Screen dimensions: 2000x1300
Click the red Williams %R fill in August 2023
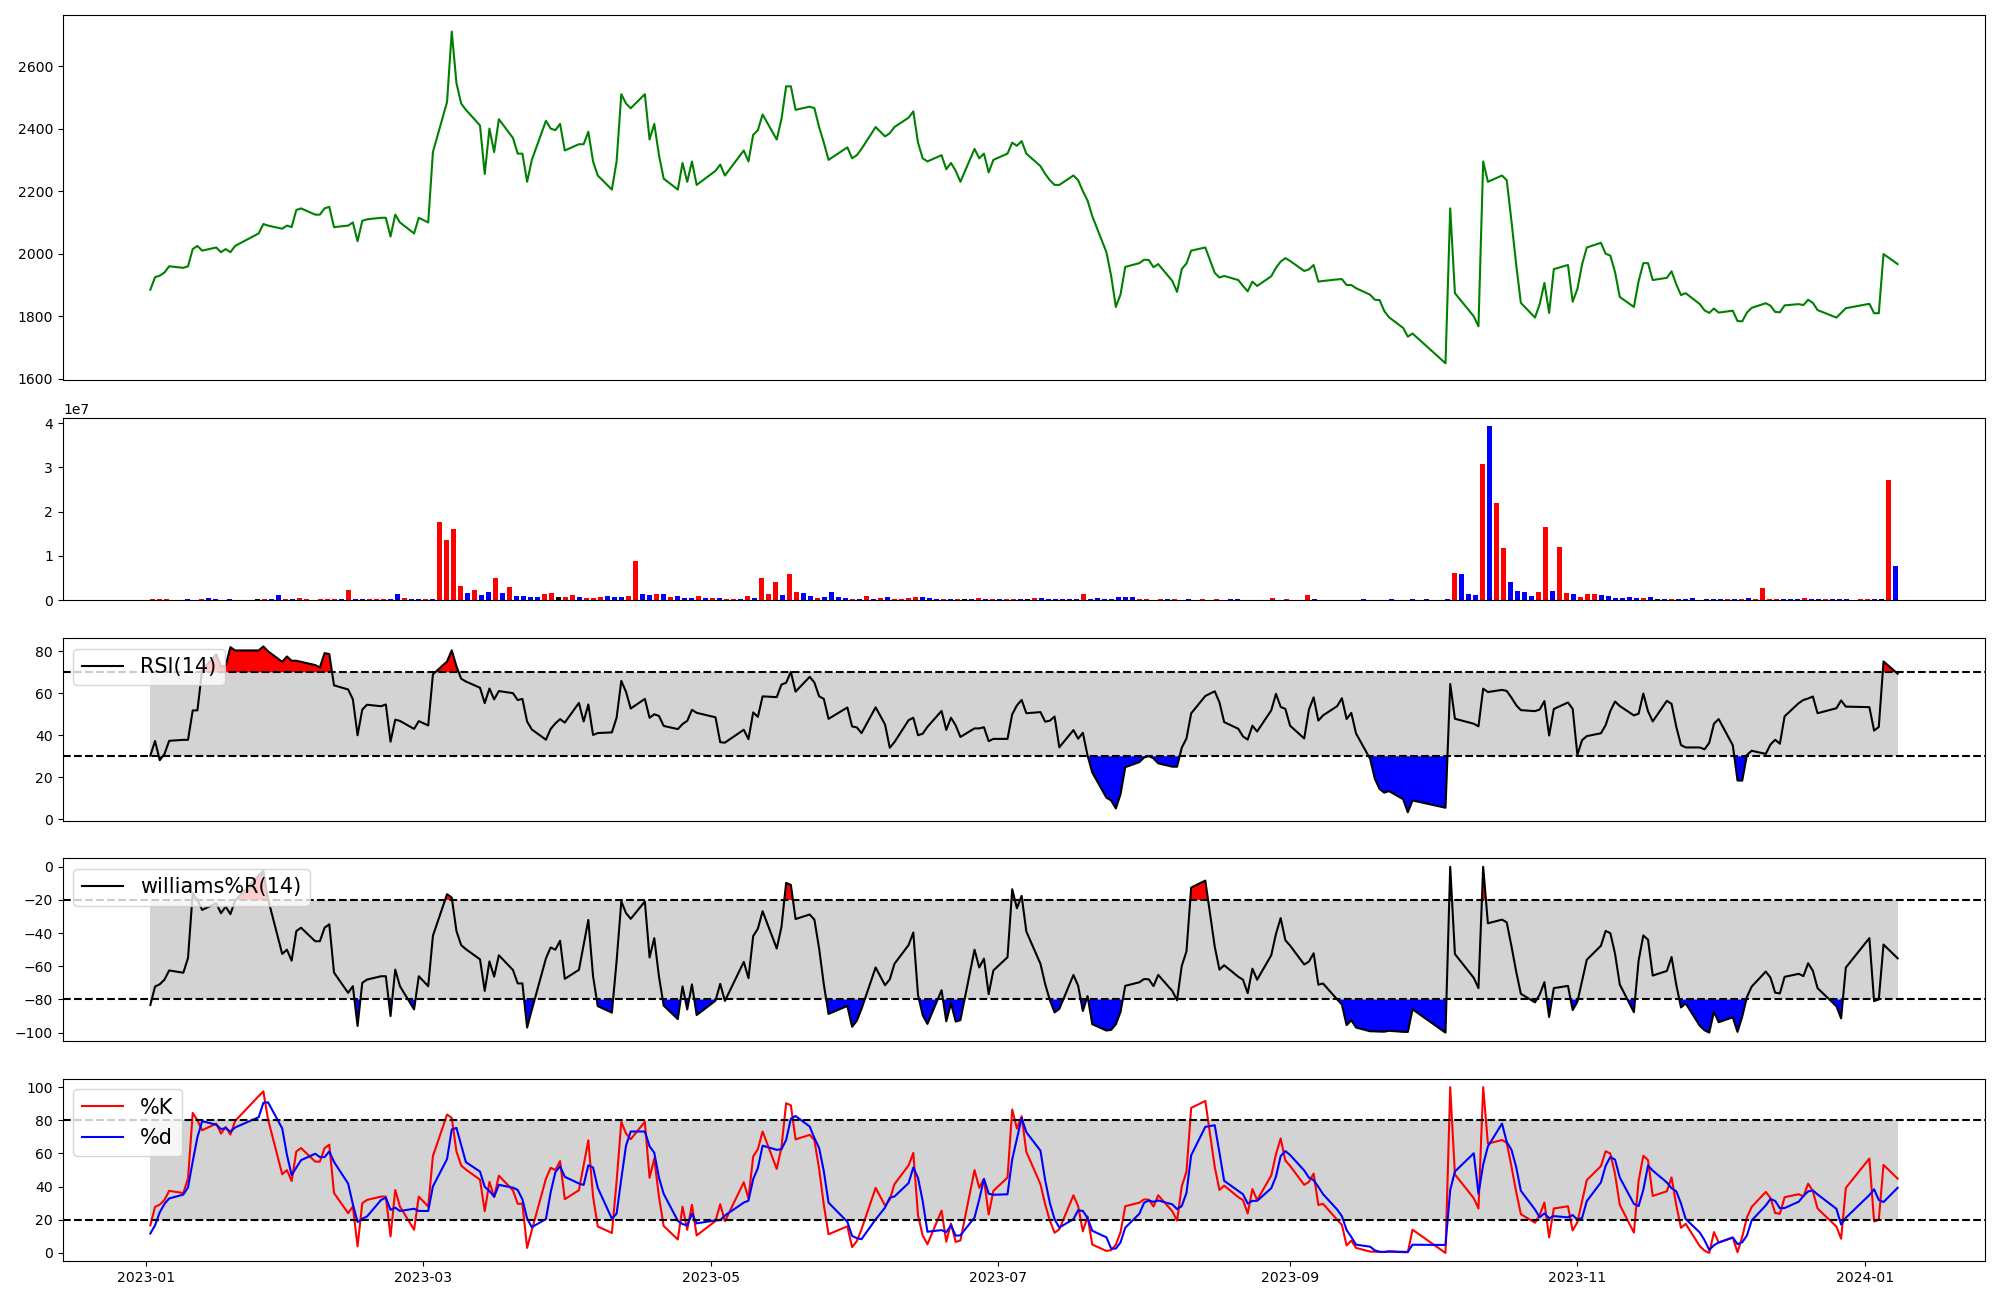point(1199,892)
